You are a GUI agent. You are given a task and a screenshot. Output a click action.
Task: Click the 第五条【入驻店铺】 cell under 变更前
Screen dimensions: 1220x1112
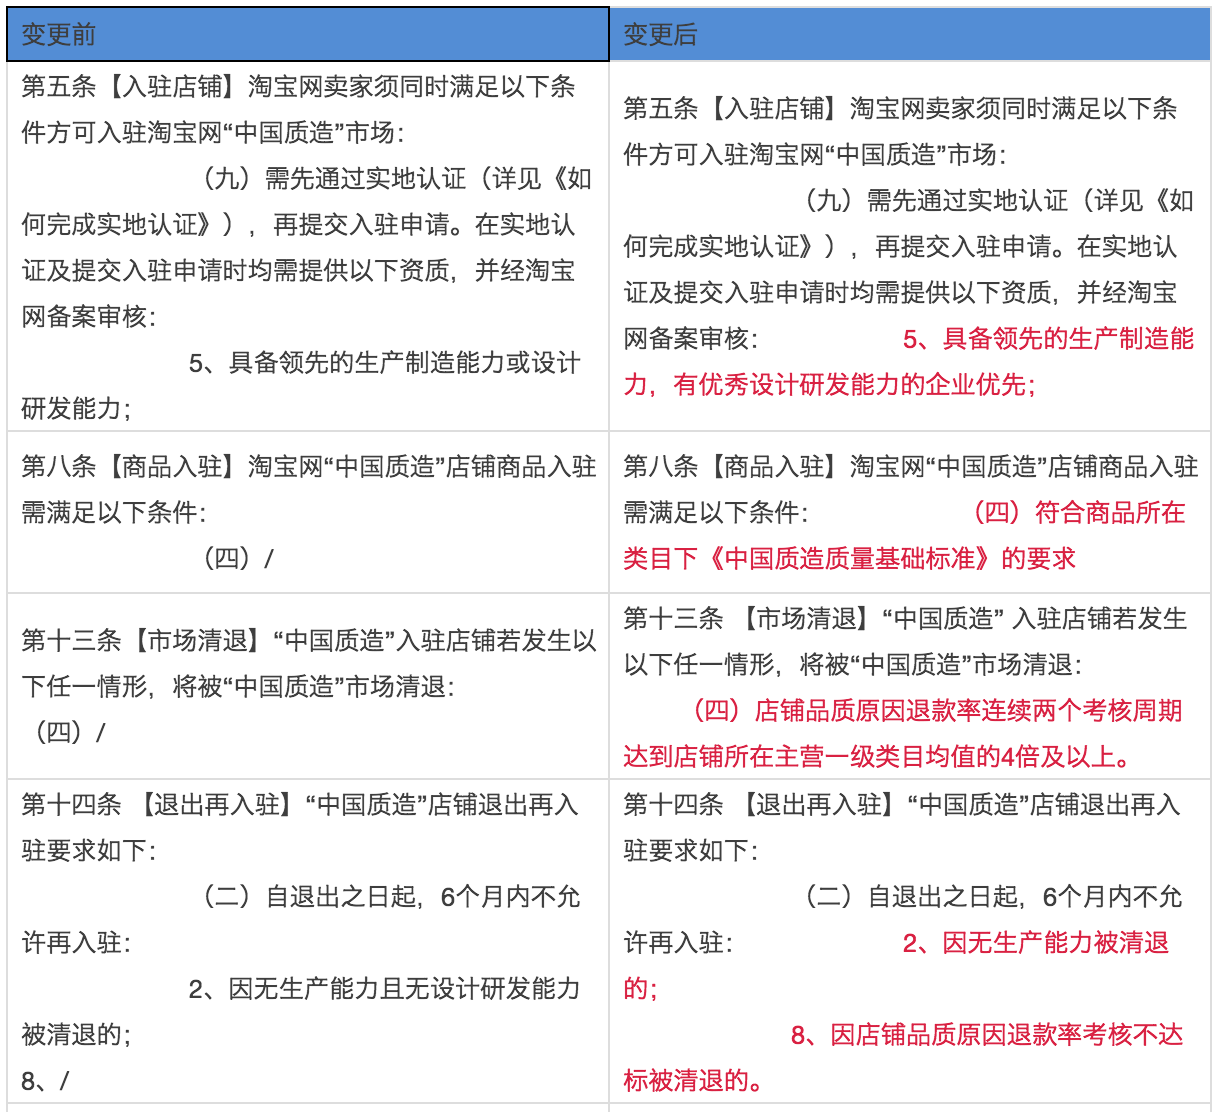tap(308, 247)
